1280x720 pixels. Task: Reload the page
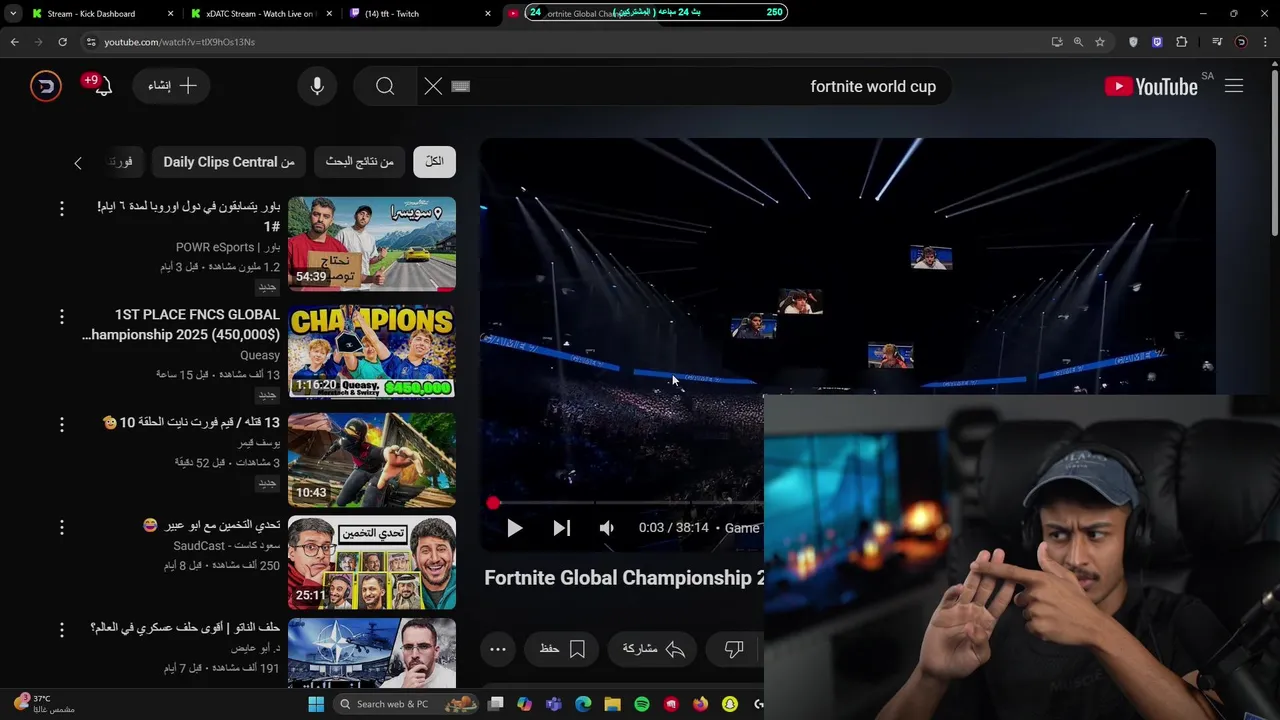62,42
